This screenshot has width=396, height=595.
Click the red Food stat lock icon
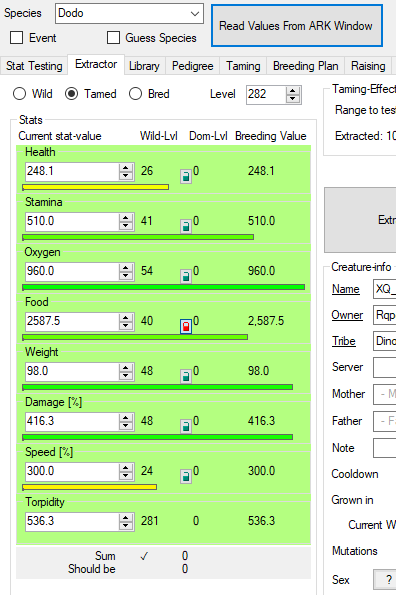[x=185, y=326]
